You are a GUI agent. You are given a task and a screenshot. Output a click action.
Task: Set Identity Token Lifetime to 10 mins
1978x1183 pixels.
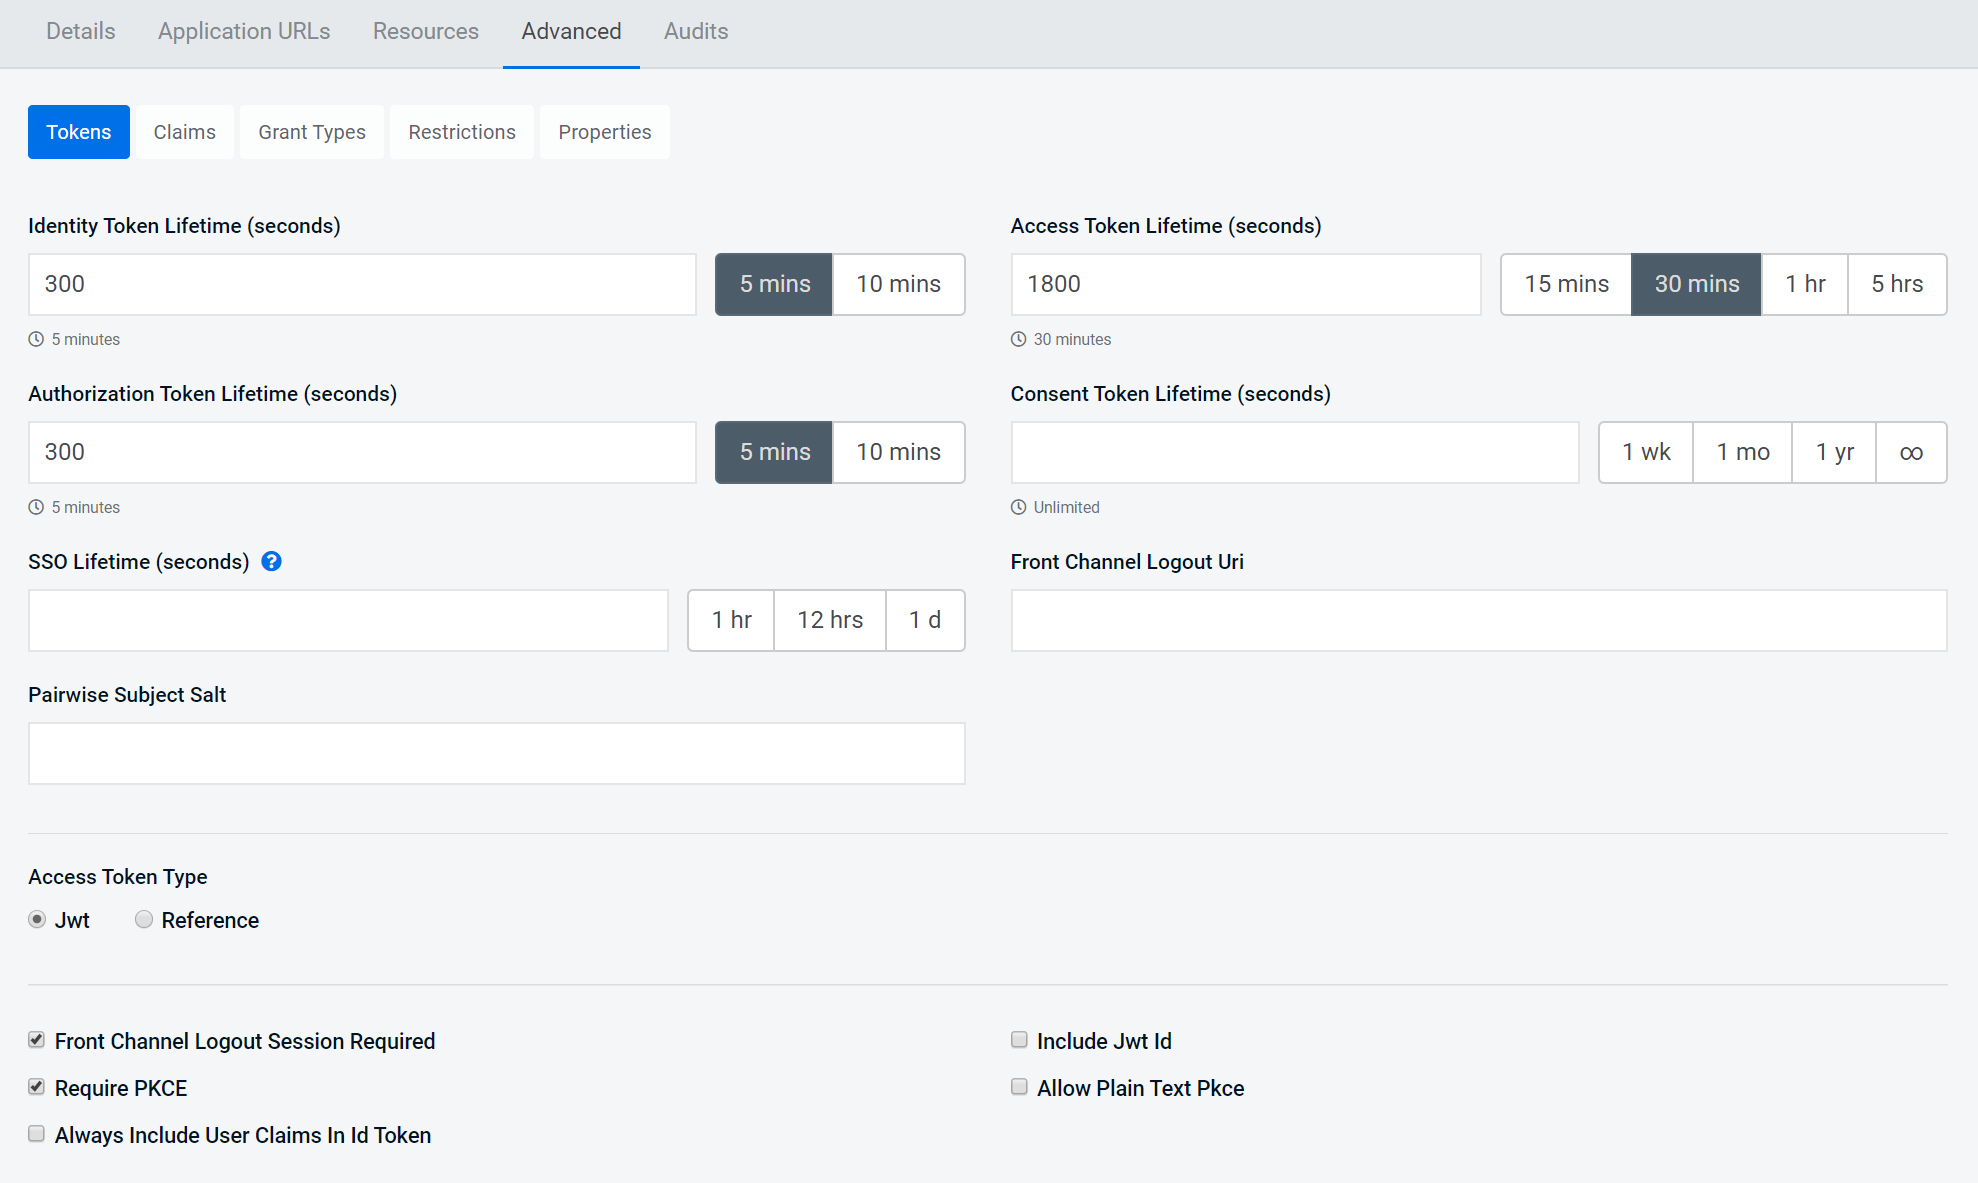point(897,284)
